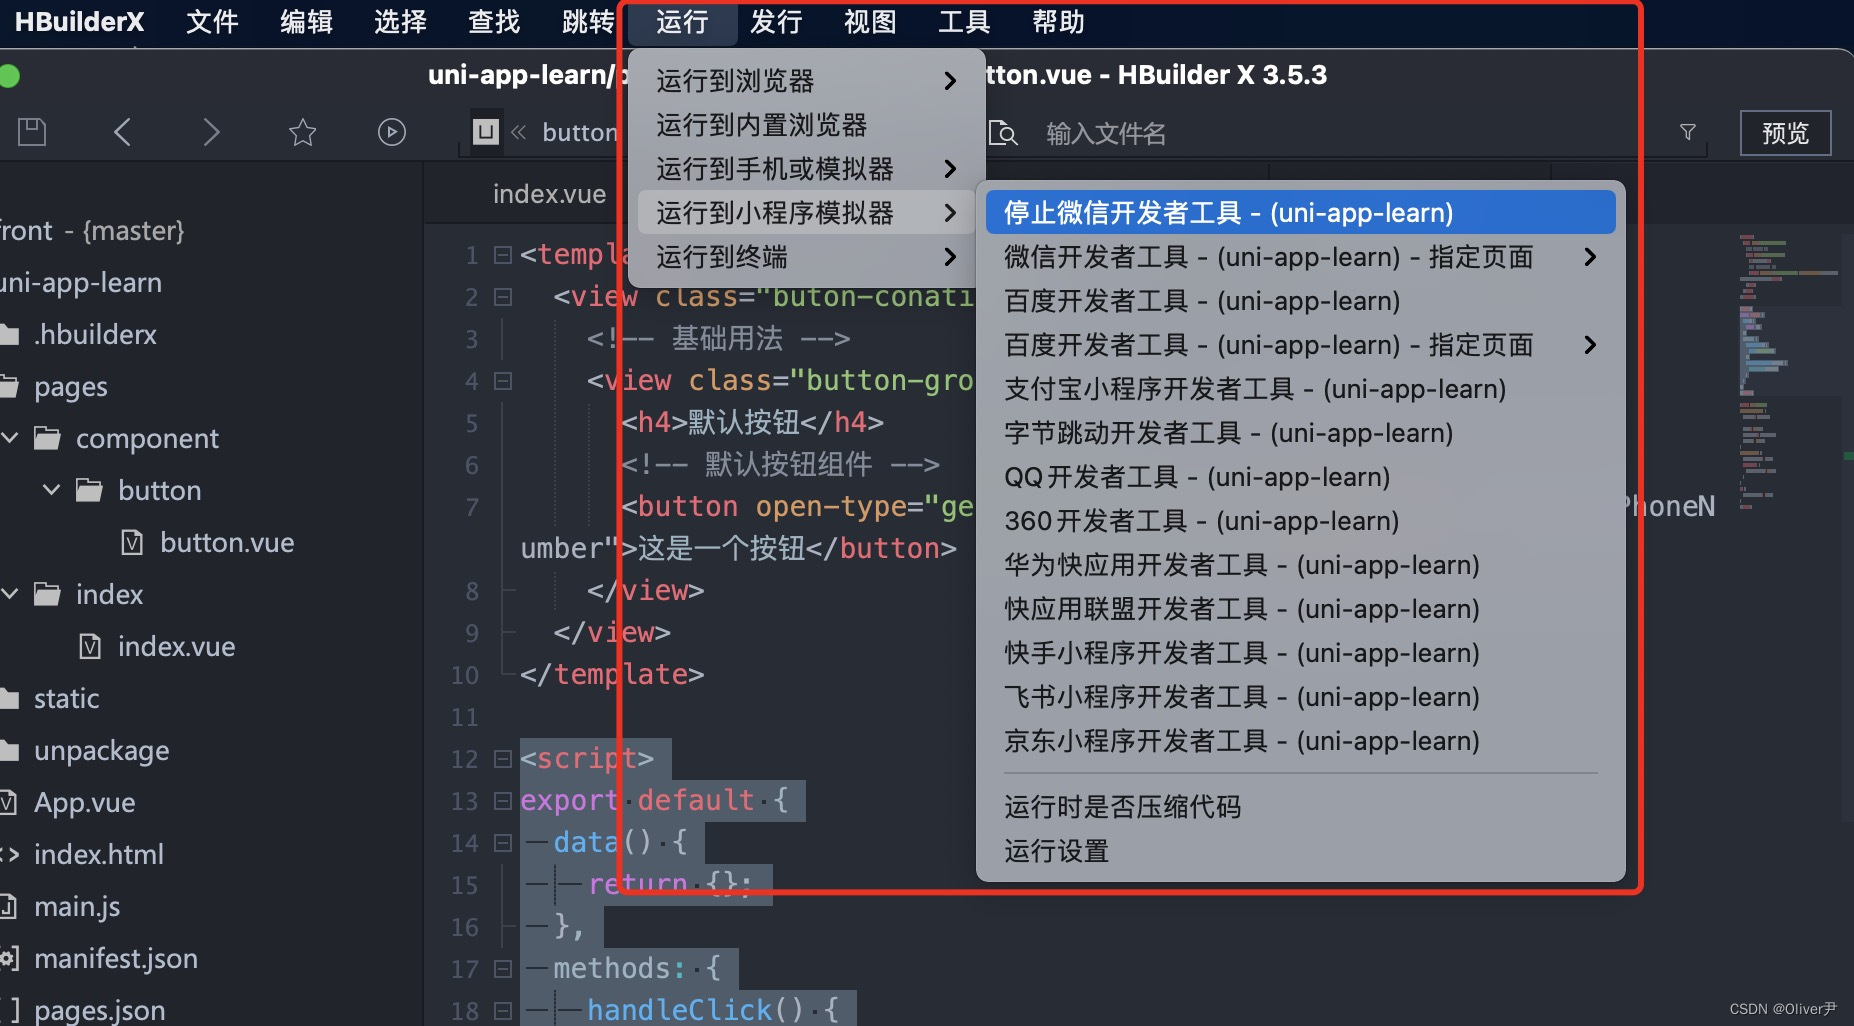Click the 预览 preview button
This screenshot has width=1854, height=1026.
pos(1785,133)
